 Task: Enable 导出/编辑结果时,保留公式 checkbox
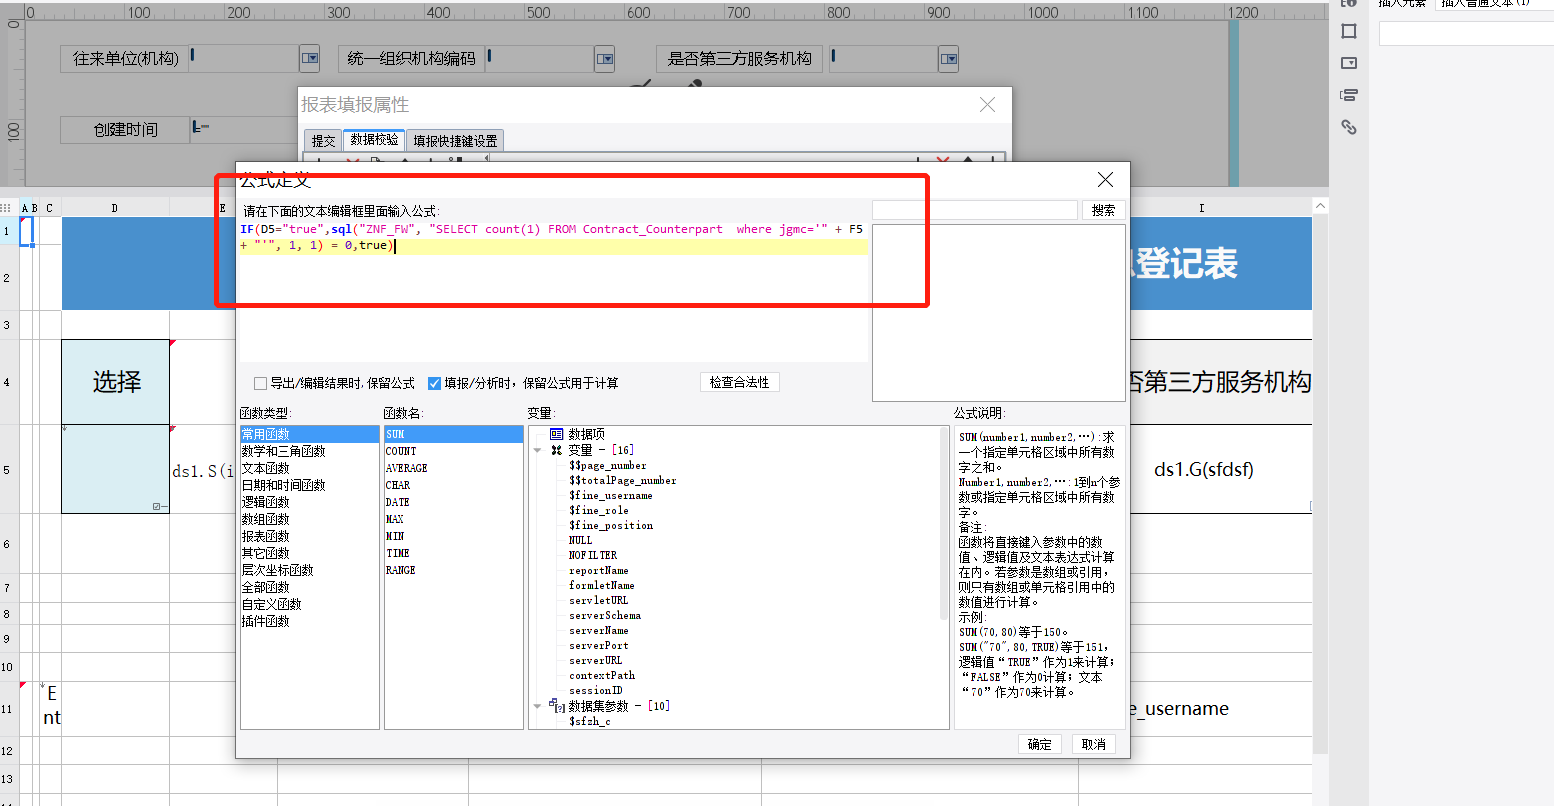tap(261, 383)
